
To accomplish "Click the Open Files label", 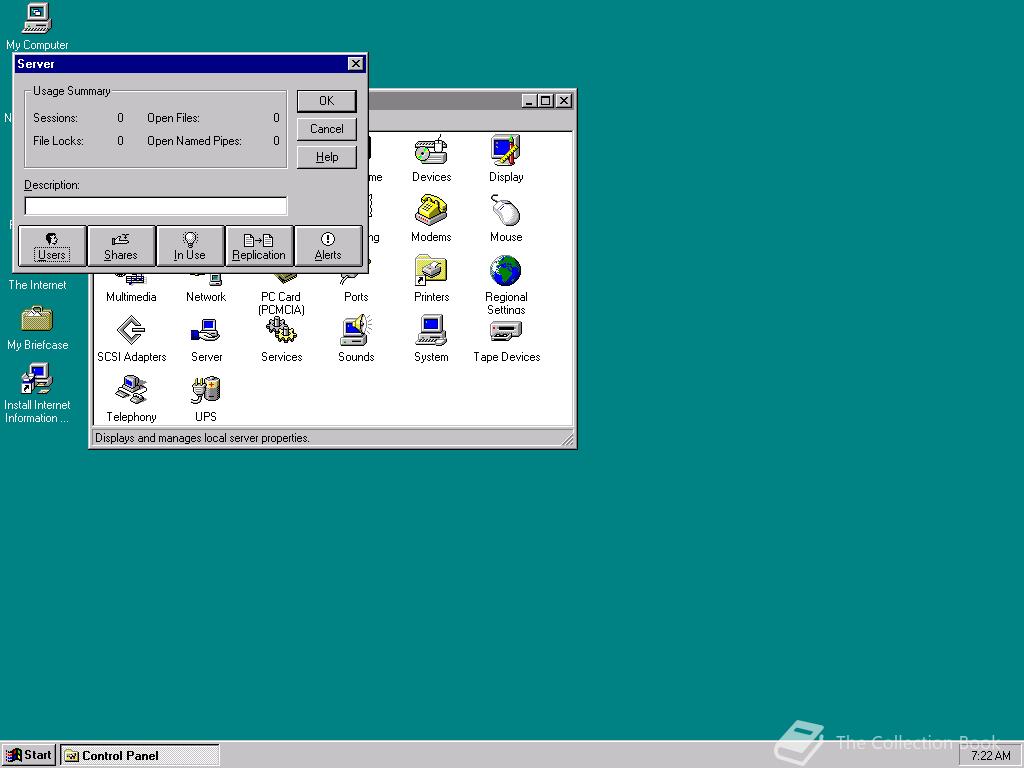I will point(173,118).
